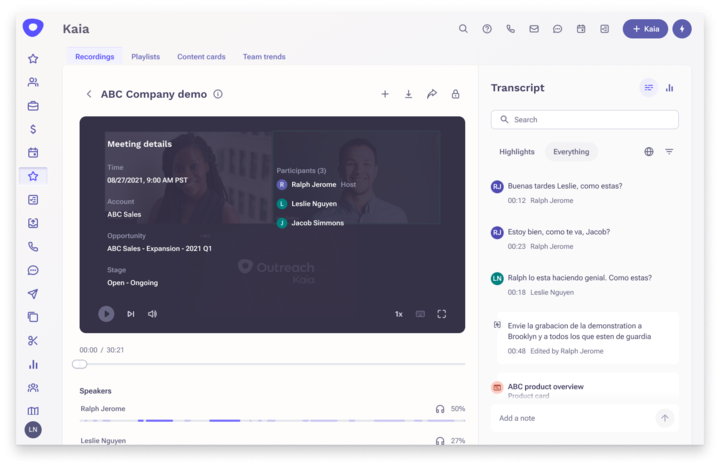The width and height of the screenshot is (720, 465).
Task: Play the recording
Action: pos(106,314)
